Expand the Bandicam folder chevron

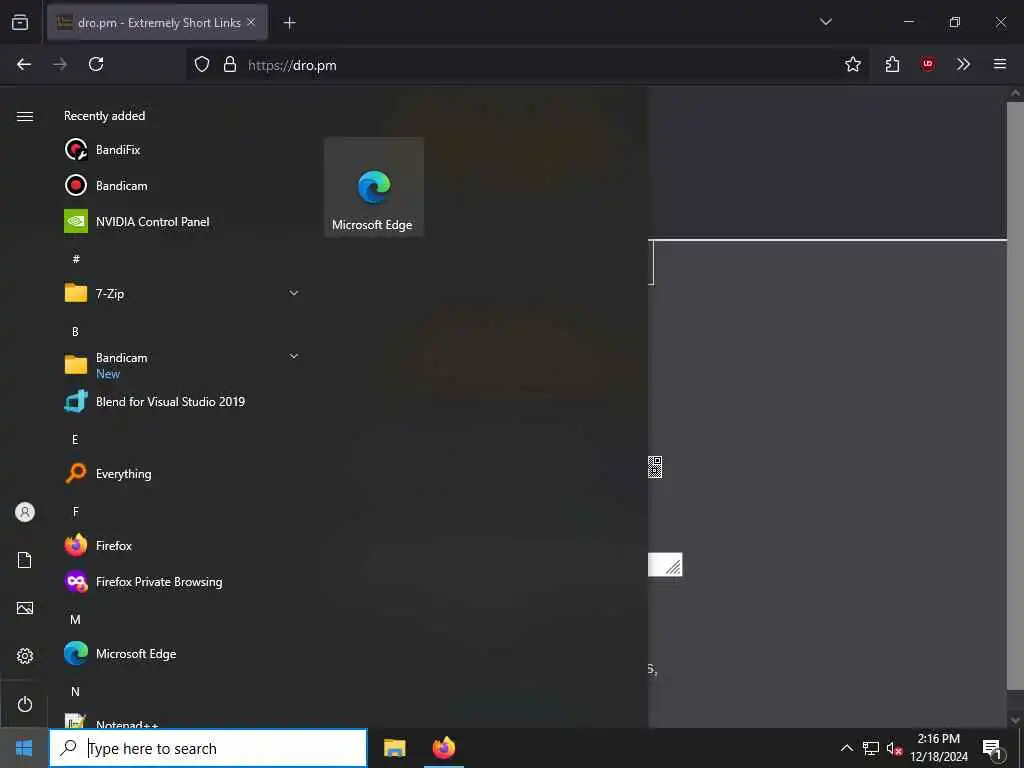click(294, 356)
